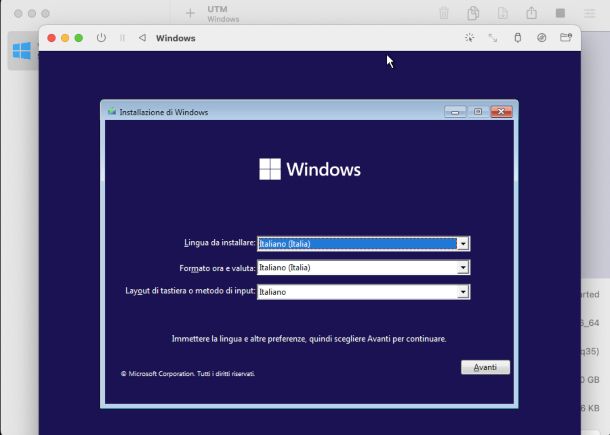Open the 'Lingua da installare' dropdown
The image size is (610, 435).
click(463, 243)
